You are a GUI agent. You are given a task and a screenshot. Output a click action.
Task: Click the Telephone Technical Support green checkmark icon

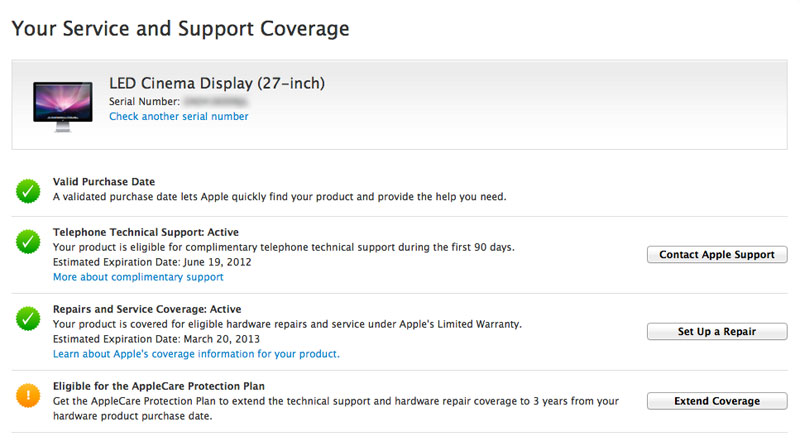28,242
